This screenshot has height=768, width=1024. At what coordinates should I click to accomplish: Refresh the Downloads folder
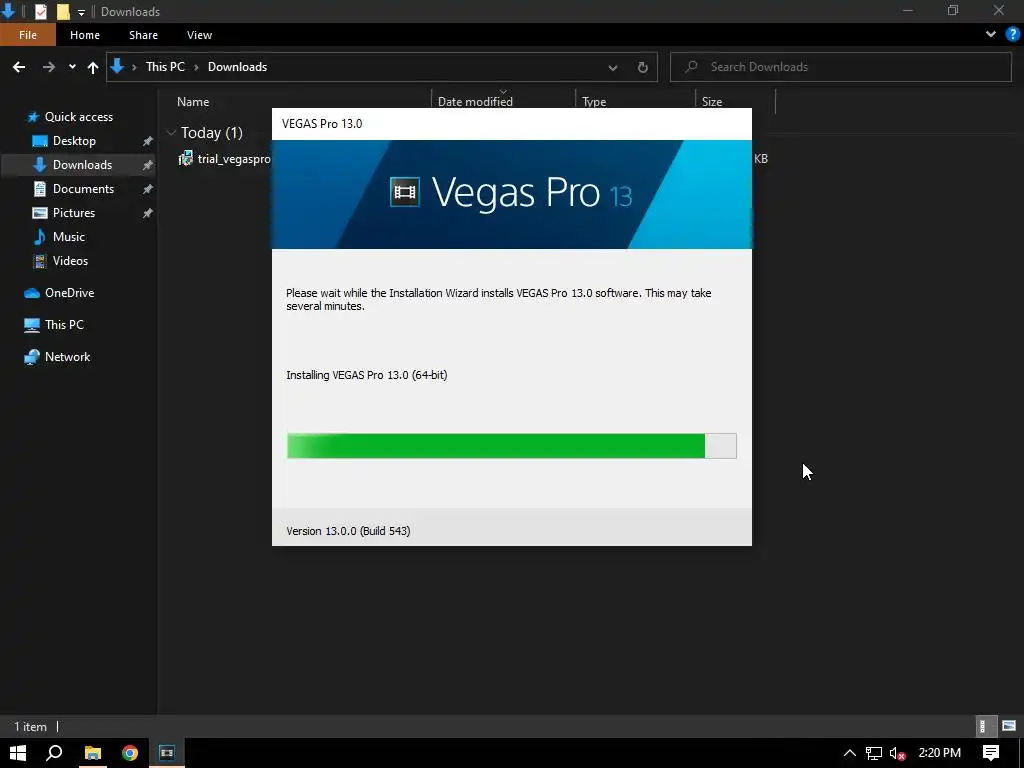pyautogui.click(x=643, y=67)
